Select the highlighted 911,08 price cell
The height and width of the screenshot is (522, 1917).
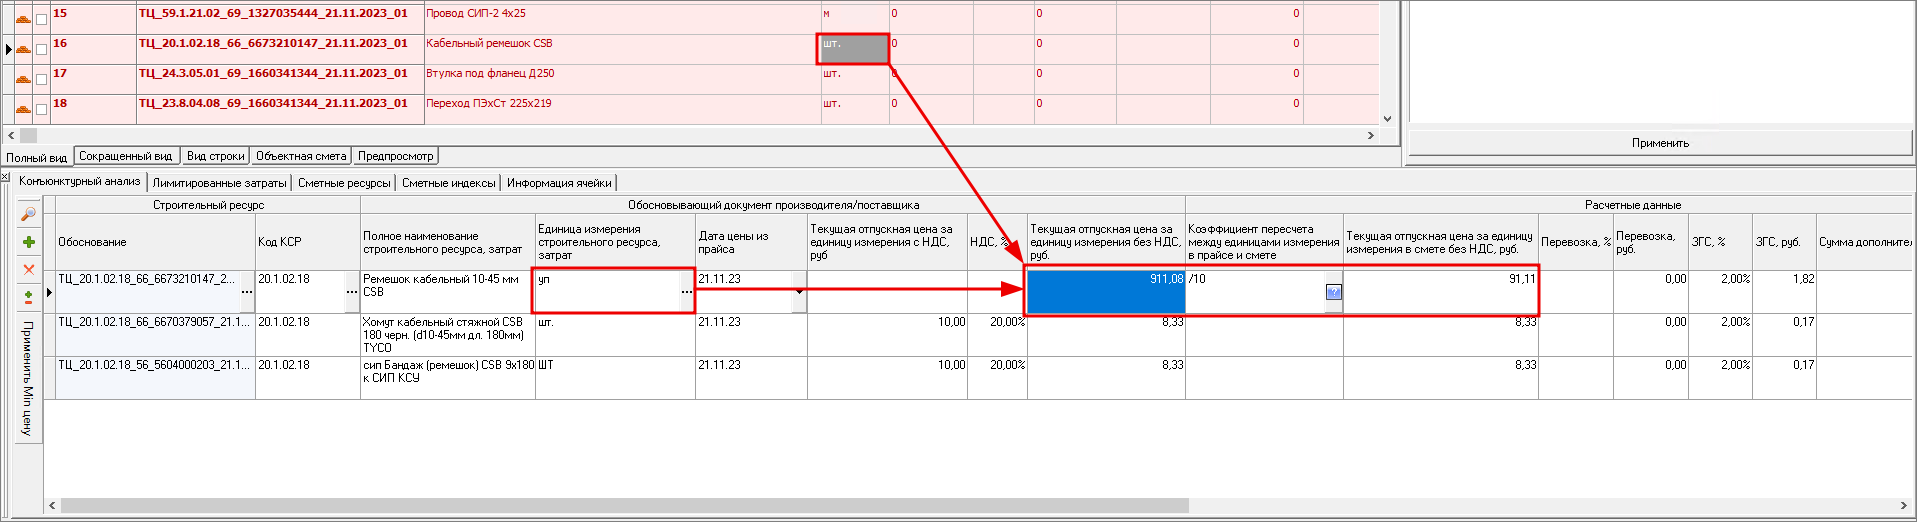click(1105, 292)
